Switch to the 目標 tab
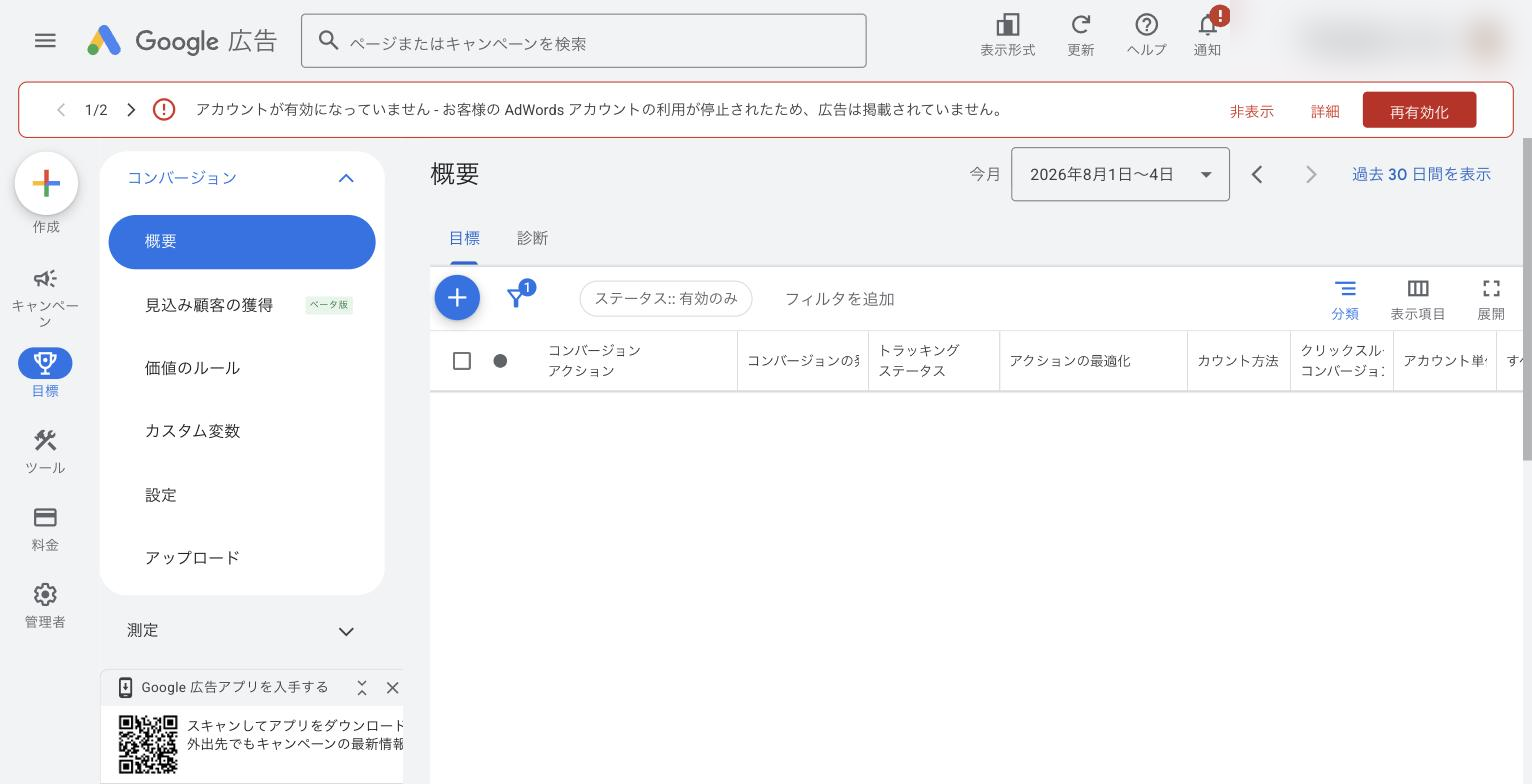Image resolution: width=1532 pixels, height=784 pixels. (x=464, y=238)
